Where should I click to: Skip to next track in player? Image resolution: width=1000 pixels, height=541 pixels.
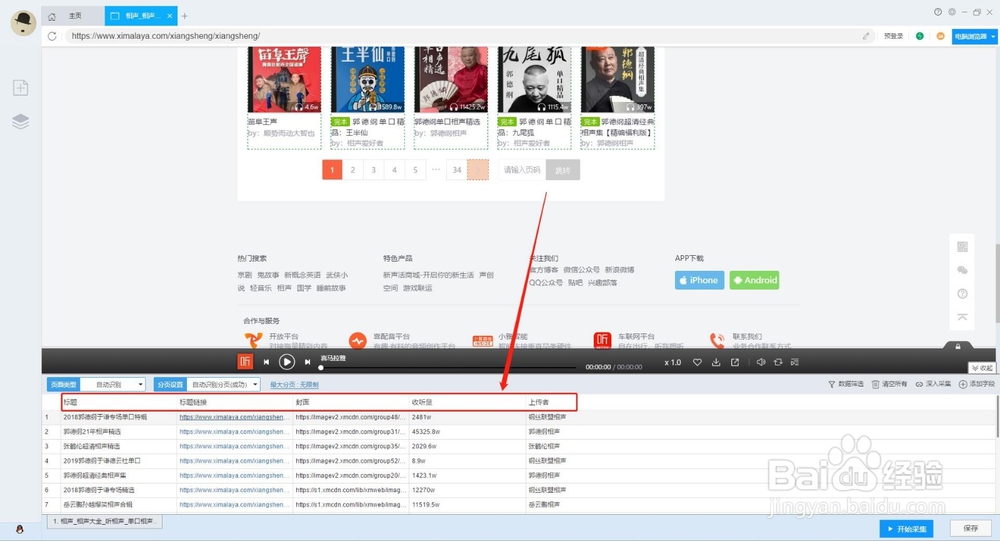[307, 362]
